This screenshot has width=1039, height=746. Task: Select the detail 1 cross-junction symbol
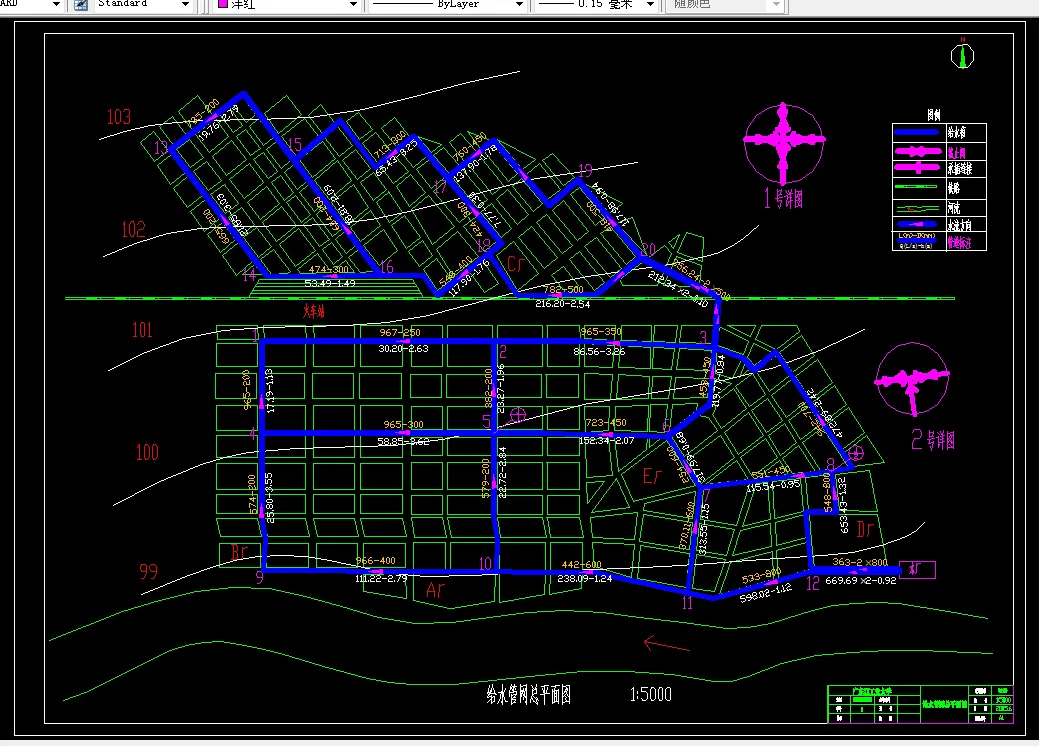(x=784, y=142)
